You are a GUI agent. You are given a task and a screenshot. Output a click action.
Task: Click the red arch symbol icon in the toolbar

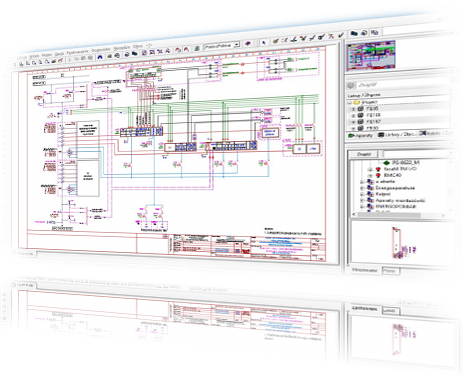178,50
